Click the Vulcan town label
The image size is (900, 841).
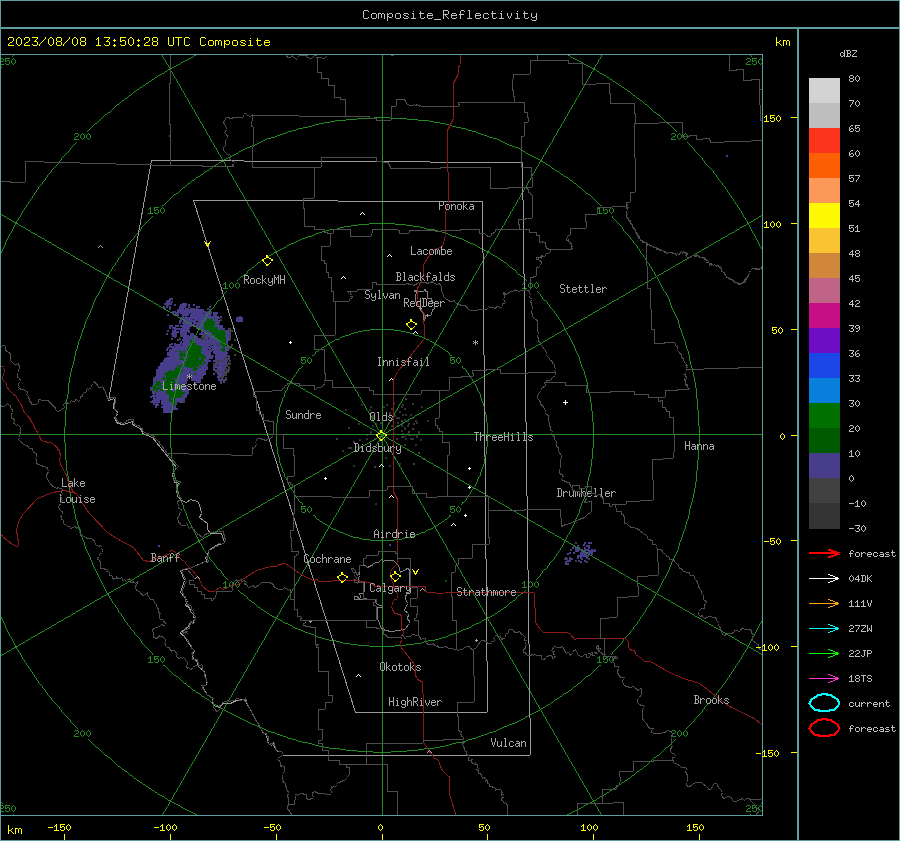tap(508, 743)
